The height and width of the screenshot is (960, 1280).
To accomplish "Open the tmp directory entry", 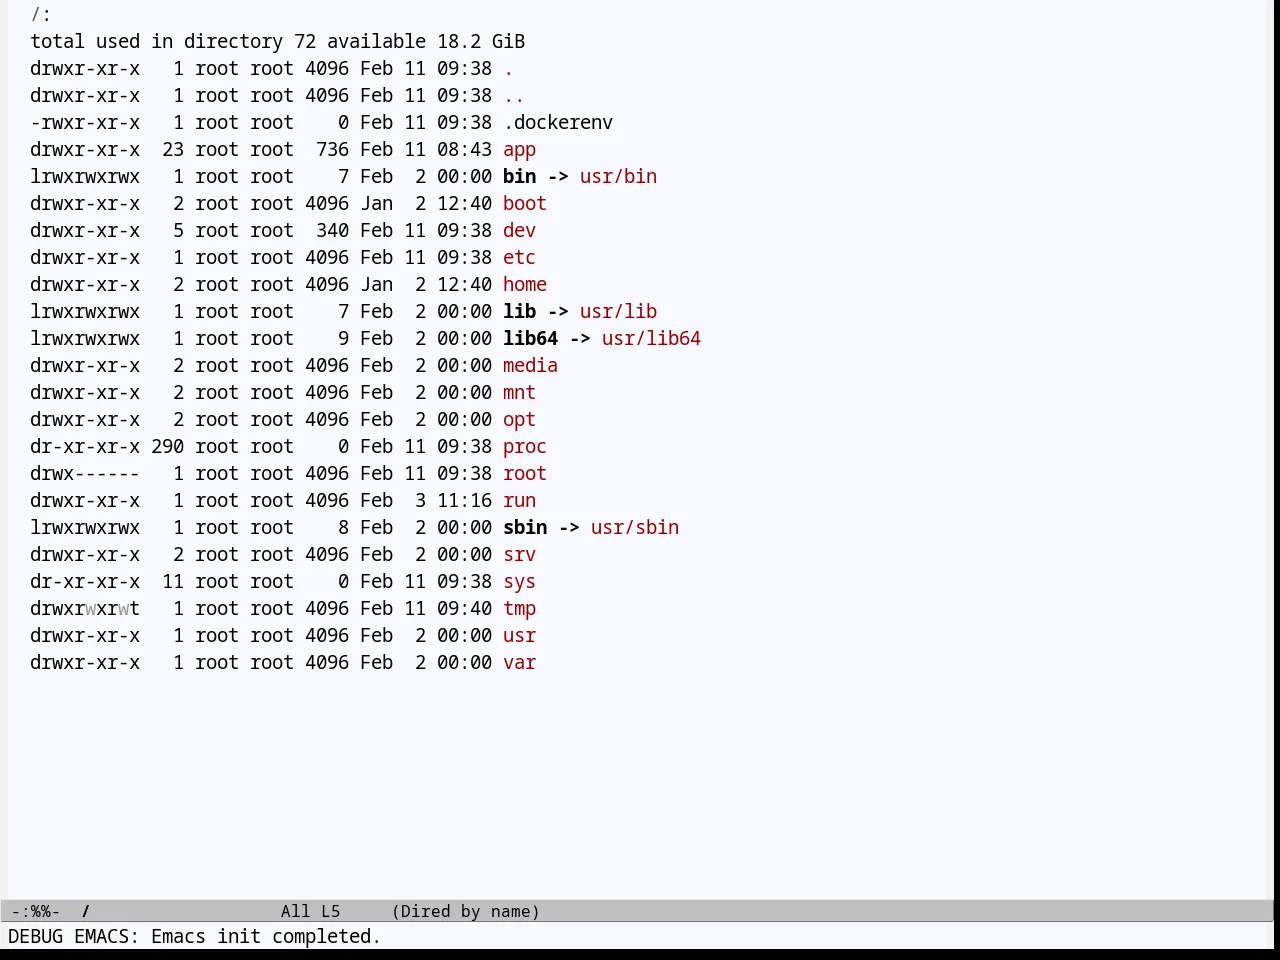I will click(519, 609).
